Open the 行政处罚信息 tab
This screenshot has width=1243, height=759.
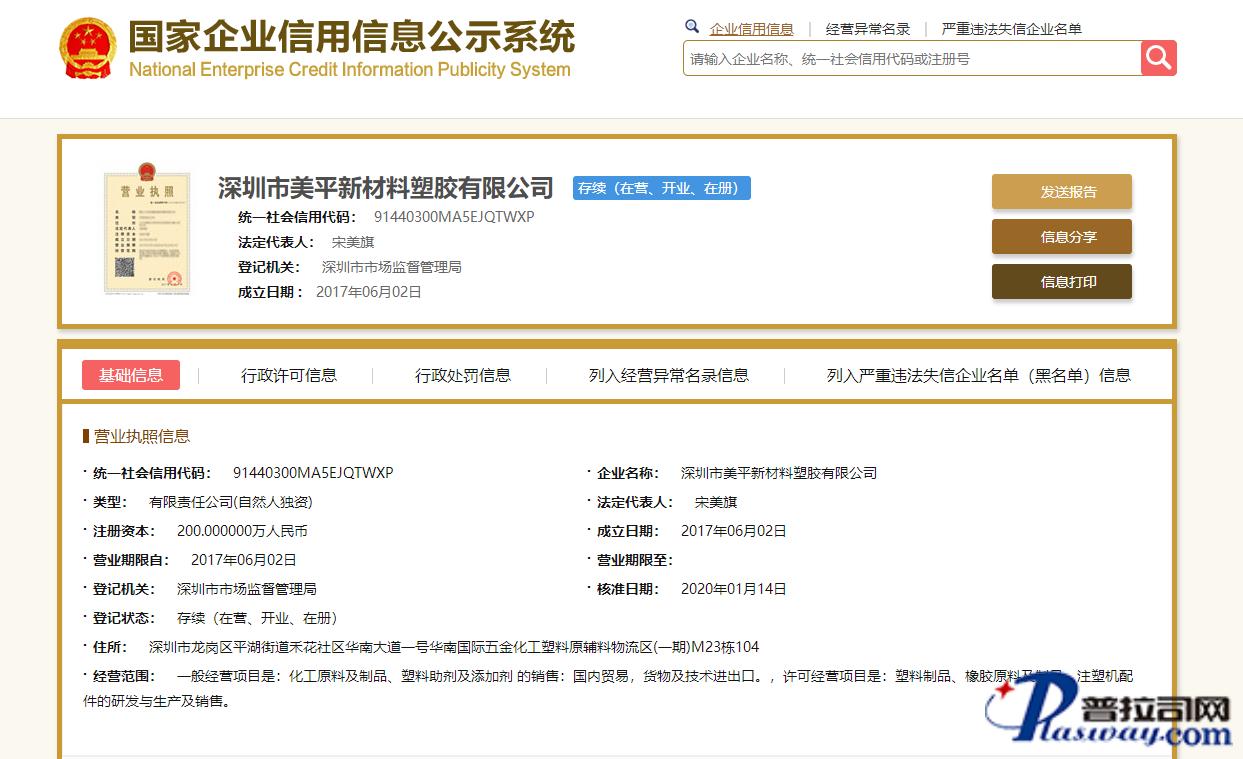coord(462,375)
